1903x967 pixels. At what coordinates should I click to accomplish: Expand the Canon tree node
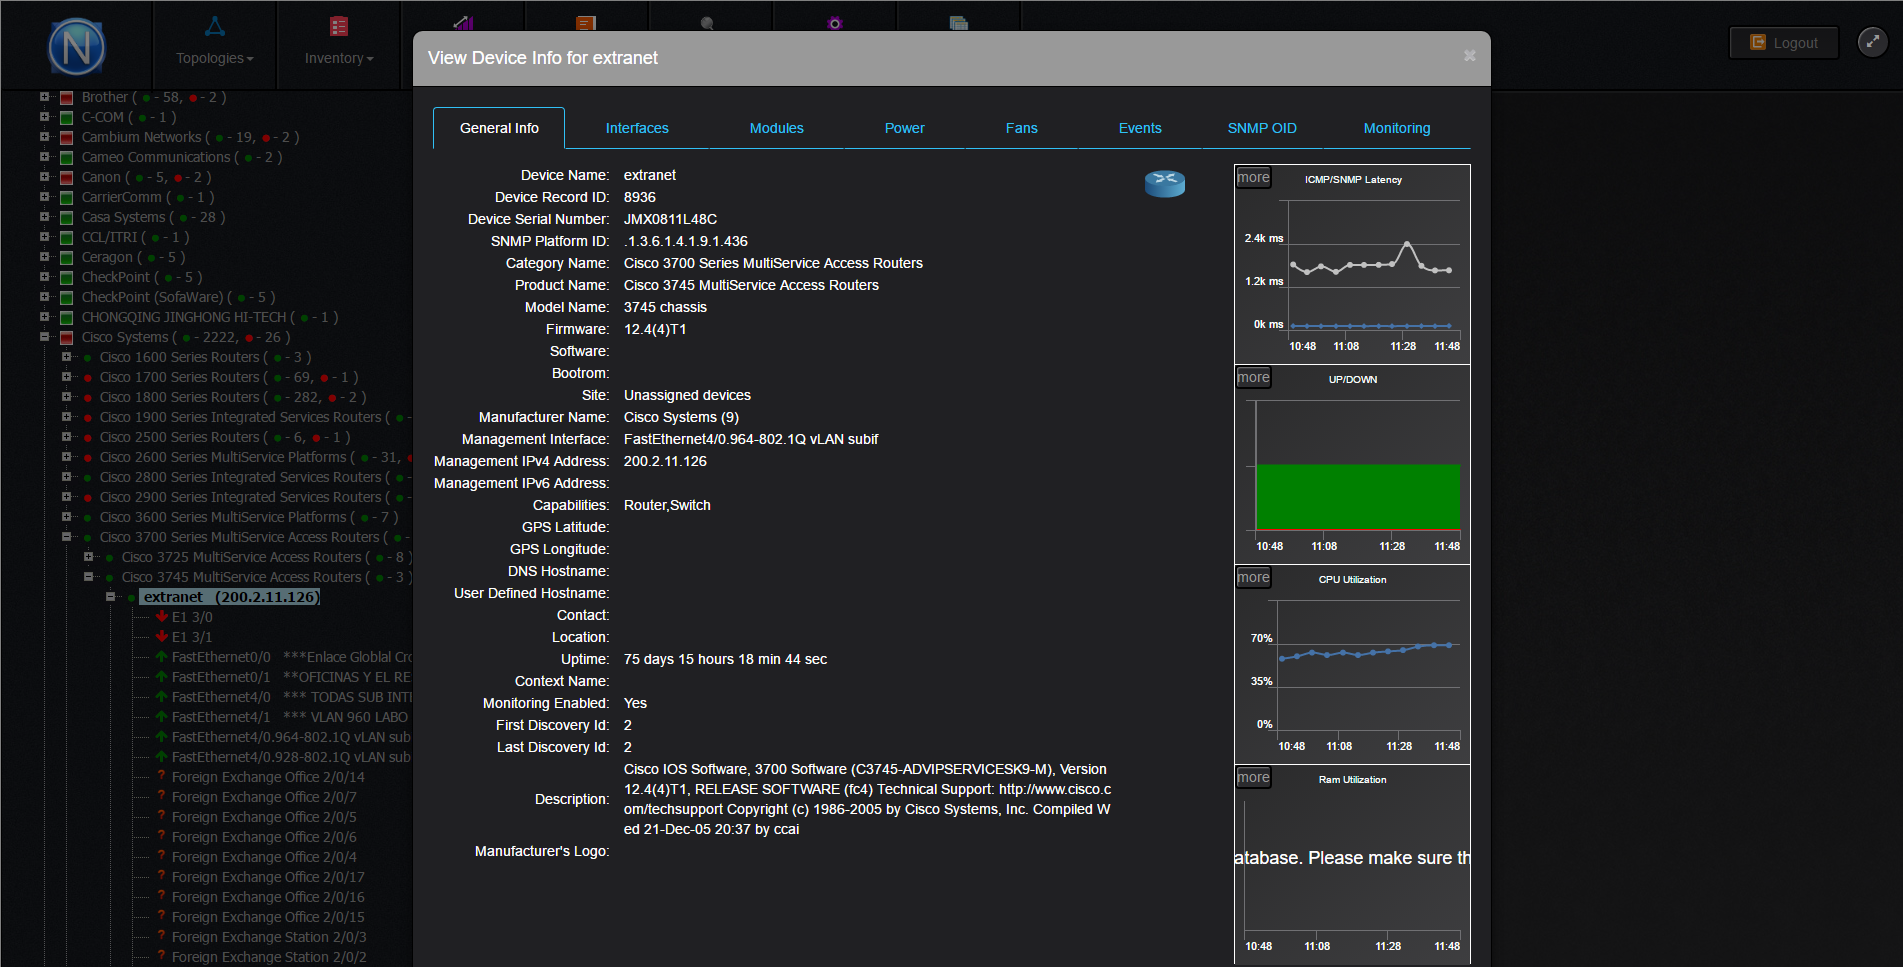pyautogui.click(x=44, y=177)
